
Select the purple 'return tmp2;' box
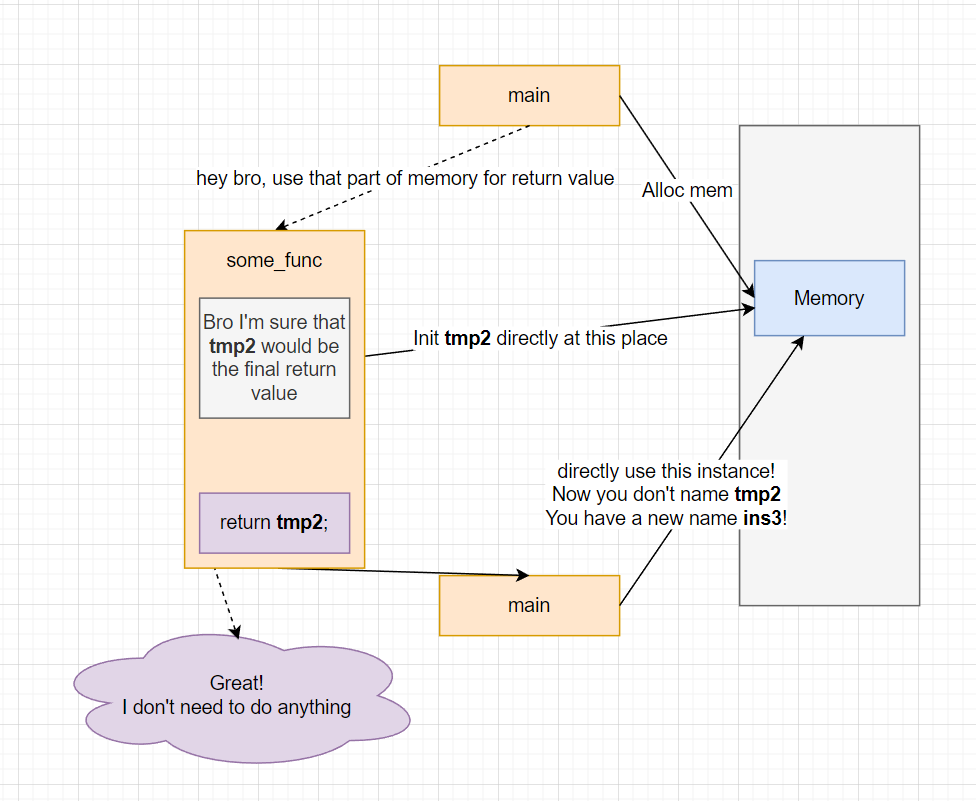[274, 523]
